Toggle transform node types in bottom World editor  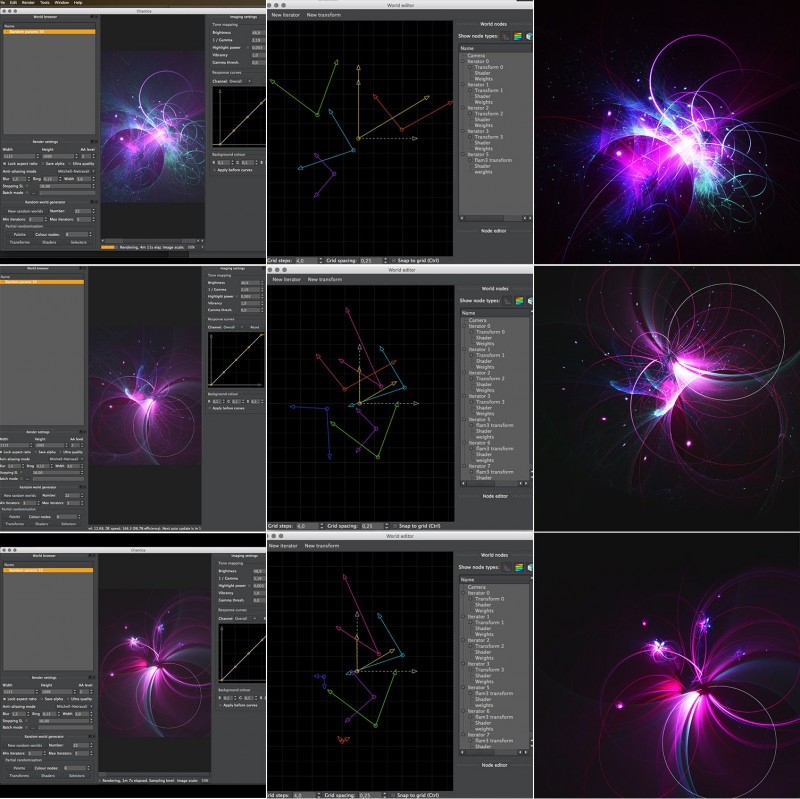506,567
